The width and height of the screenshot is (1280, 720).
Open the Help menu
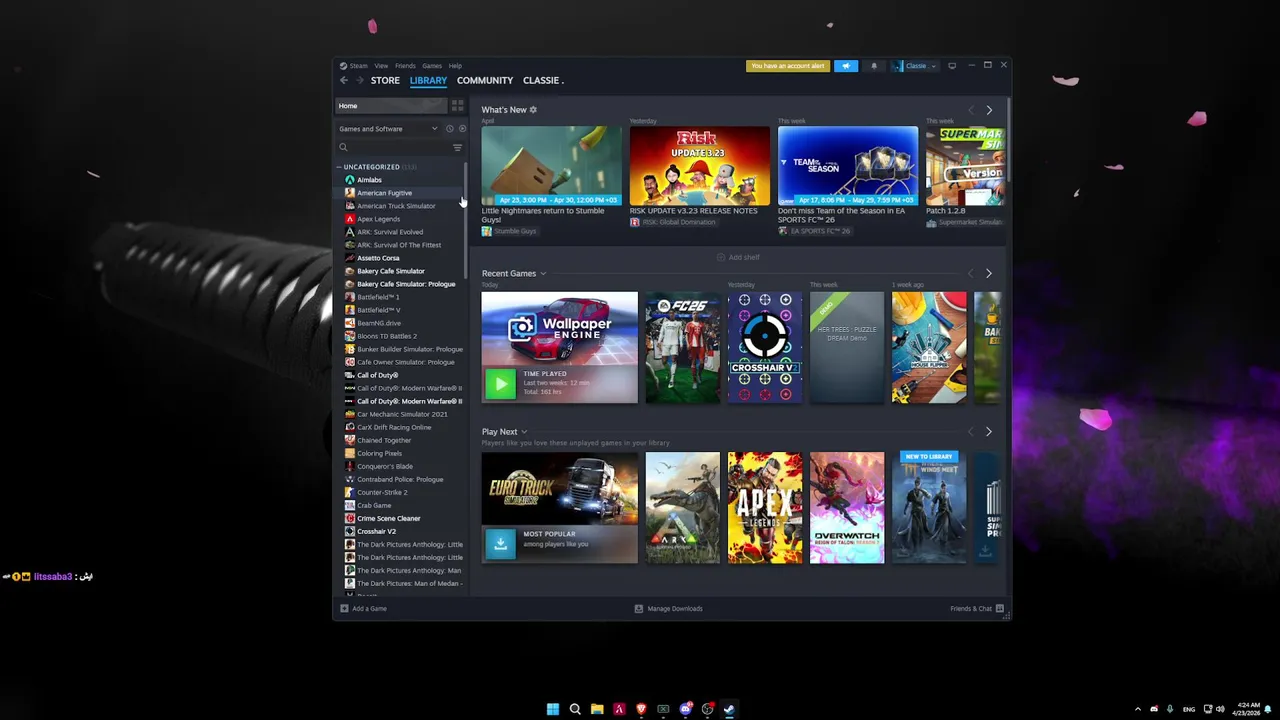tap(455, 66)
